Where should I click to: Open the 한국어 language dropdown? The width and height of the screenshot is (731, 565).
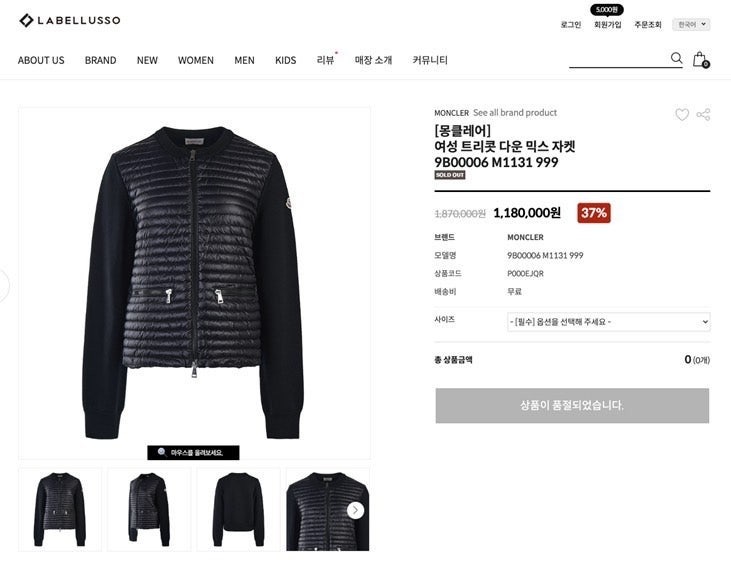[691, 24]
